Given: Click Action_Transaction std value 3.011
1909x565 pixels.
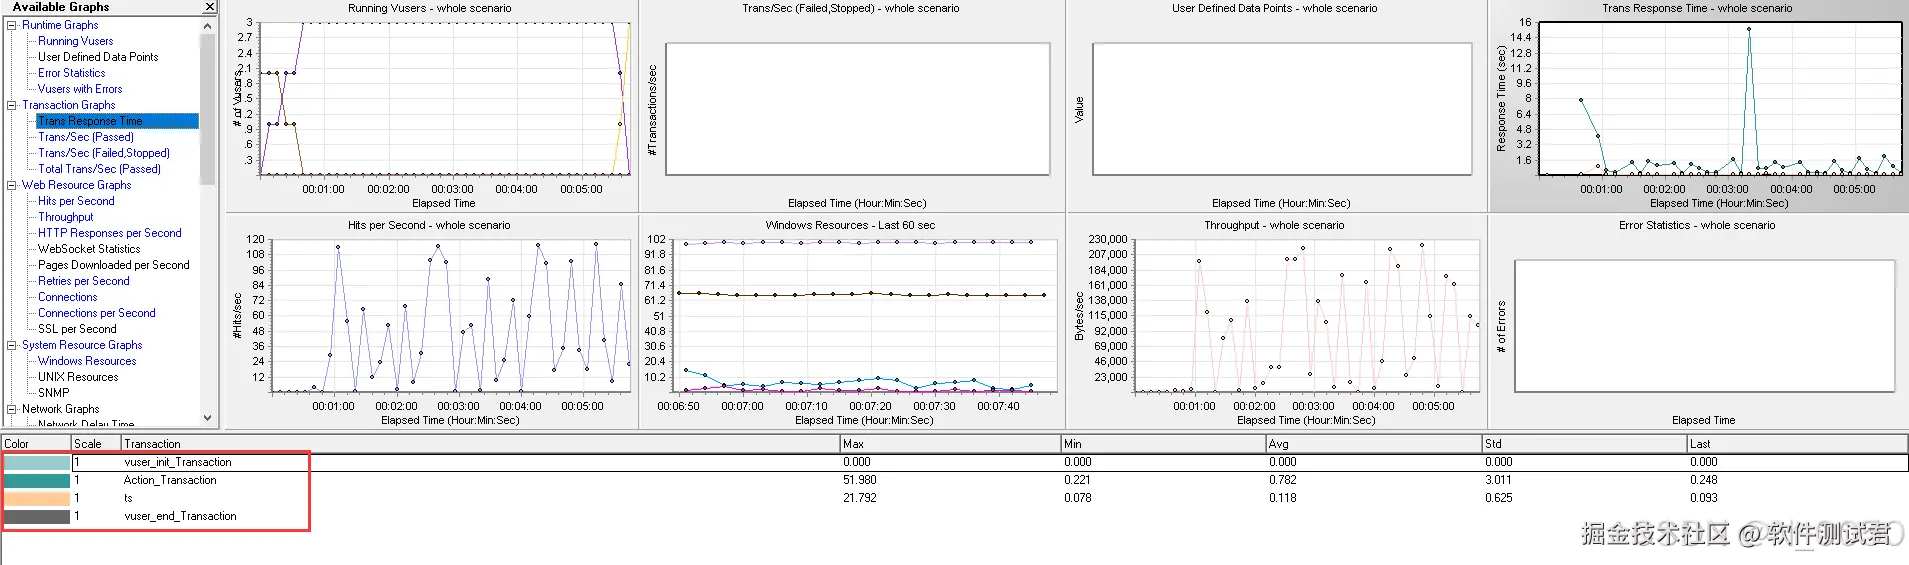Looking at the screenshot, I should pyautogui.click(x=1498, y=480).
